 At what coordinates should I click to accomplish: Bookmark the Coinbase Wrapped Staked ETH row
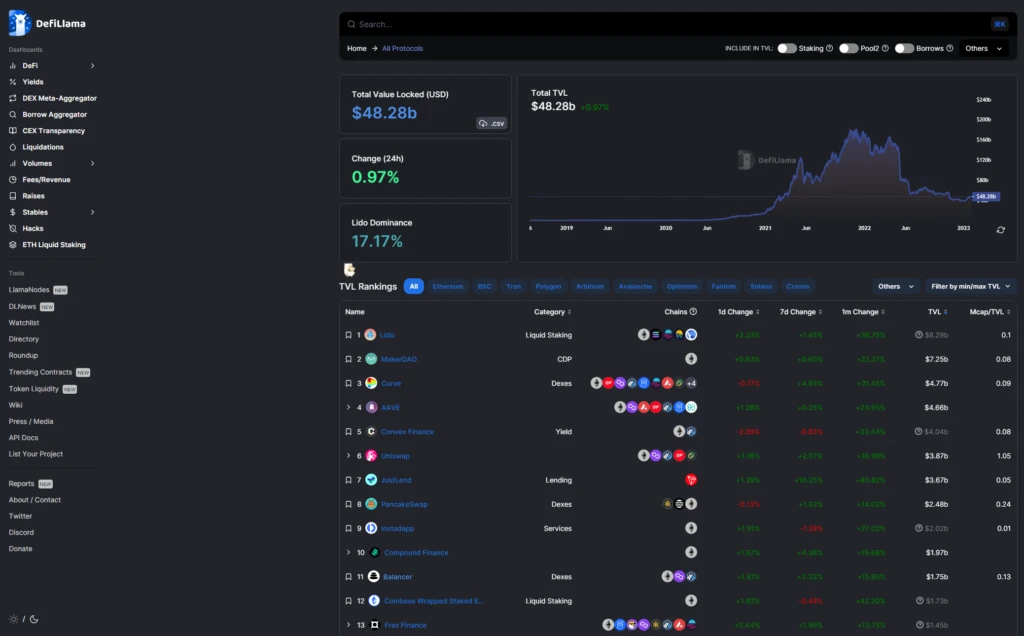click(348, 601)
